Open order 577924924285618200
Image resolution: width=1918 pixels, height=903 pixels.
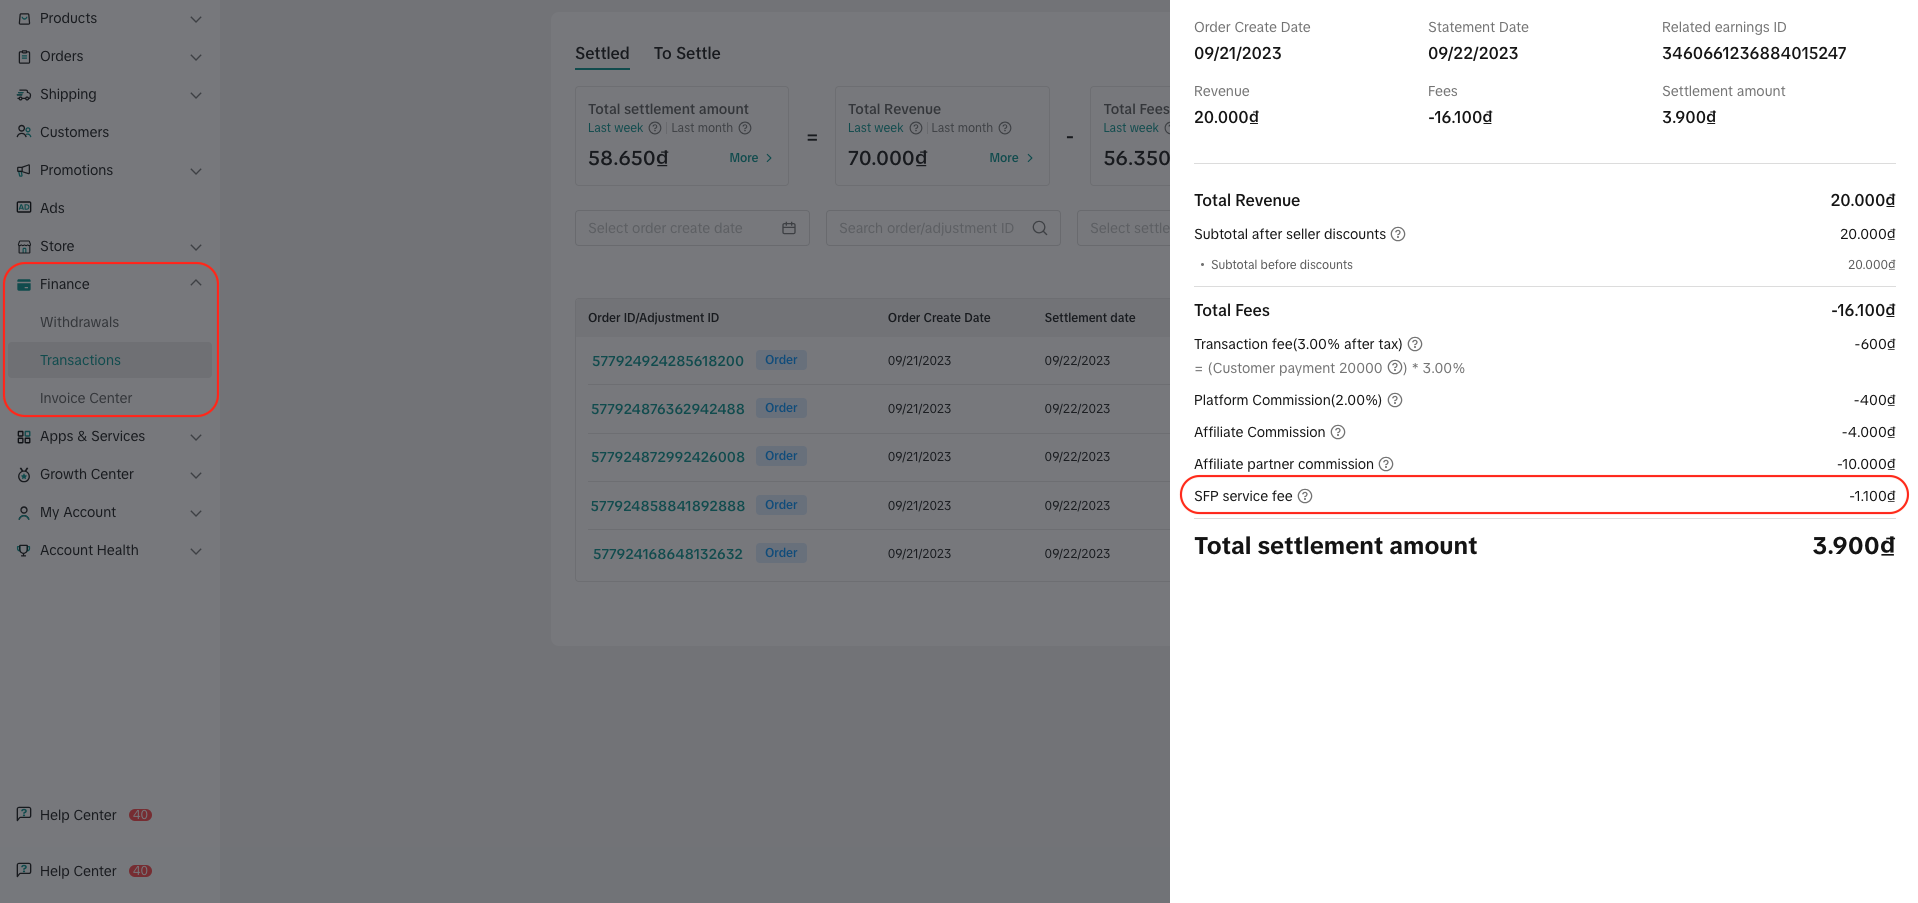(x=667, y=361)
